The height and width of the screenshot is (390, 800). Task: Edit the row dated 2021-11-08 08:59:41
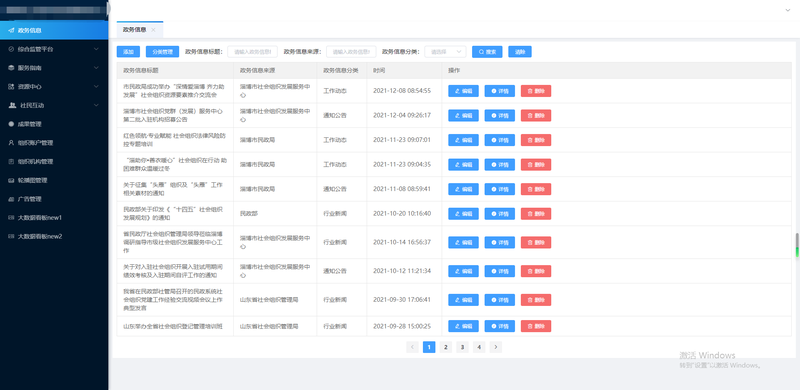(x=463, y=189)
